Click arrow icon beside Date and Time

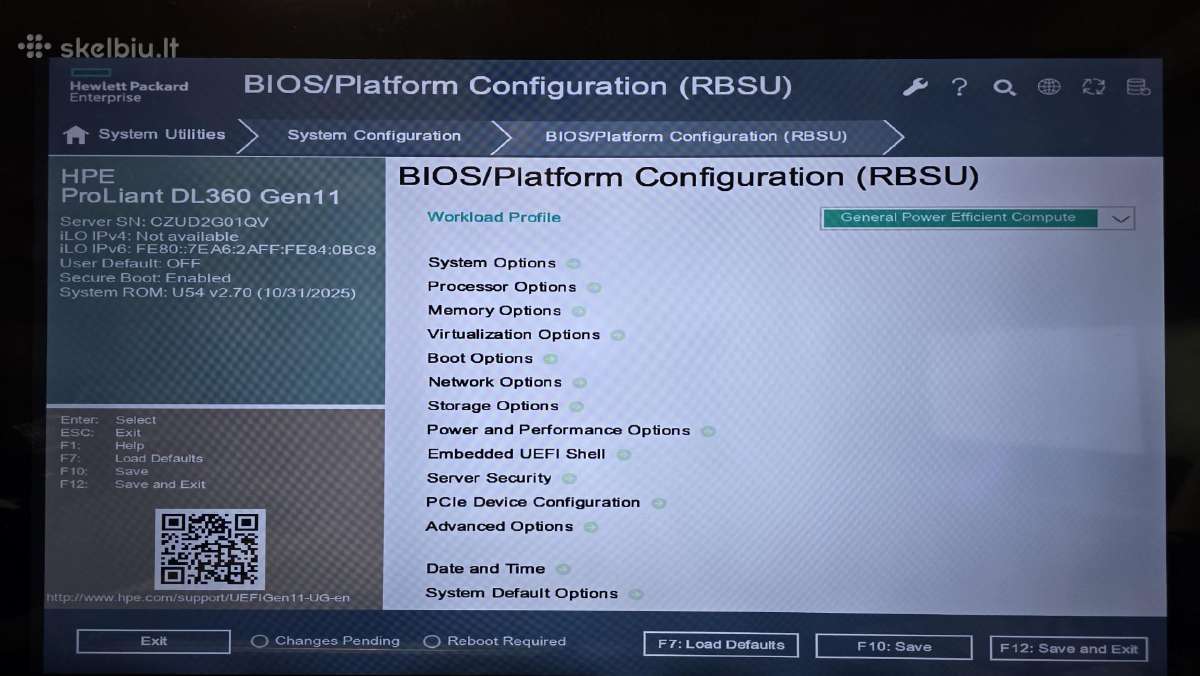[563, 570]
